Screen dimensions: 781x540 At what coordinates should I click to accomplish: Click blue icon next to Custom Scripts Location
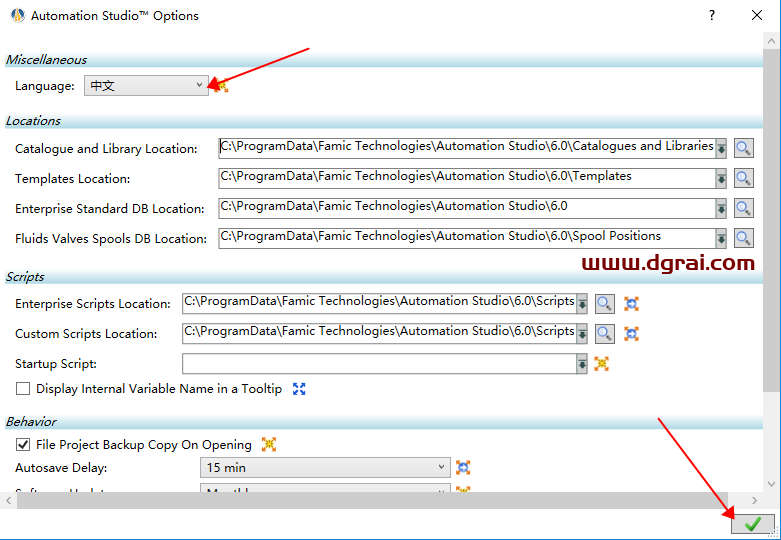[x=632, y=333]
